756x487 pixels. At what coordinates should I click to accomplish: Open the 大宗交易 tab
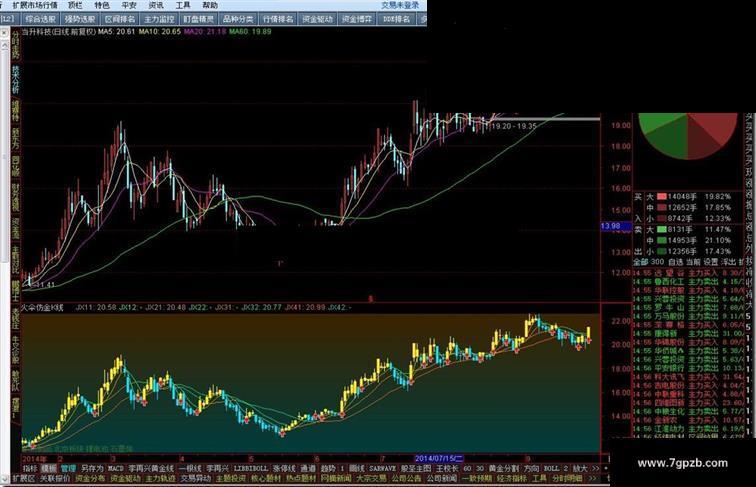[x=371, y=478]
